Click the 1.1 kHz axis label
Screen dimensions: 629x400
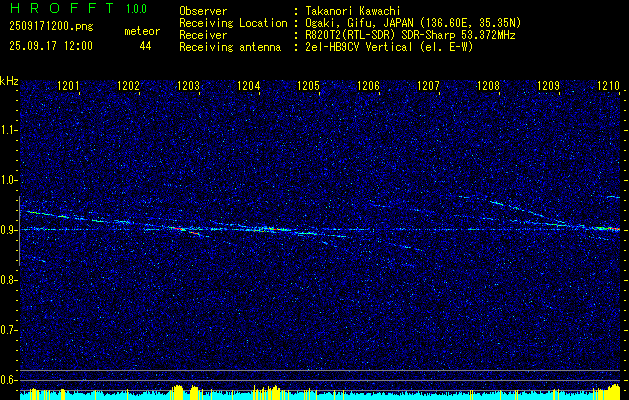(x=7, y=130)
